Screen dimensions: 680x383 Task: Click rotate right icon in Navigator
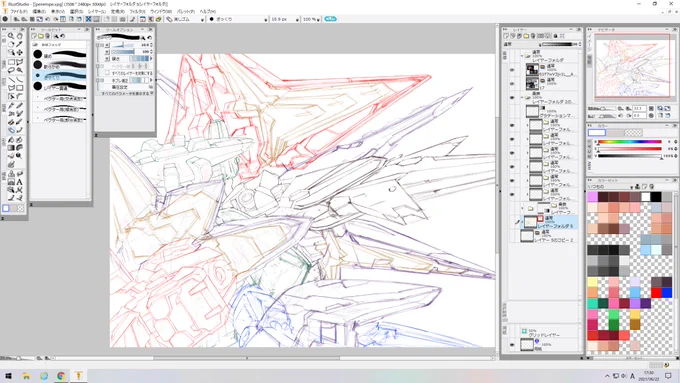(x=628, y=116)
